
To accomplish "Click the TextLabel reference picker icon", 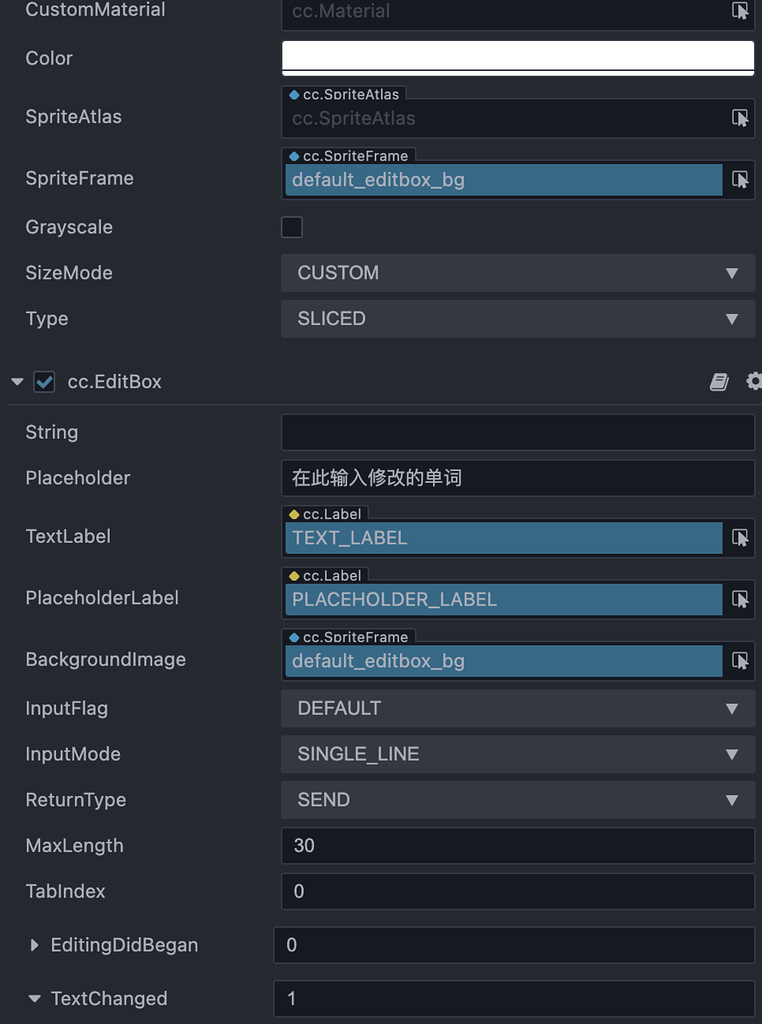I will [739, 538].
